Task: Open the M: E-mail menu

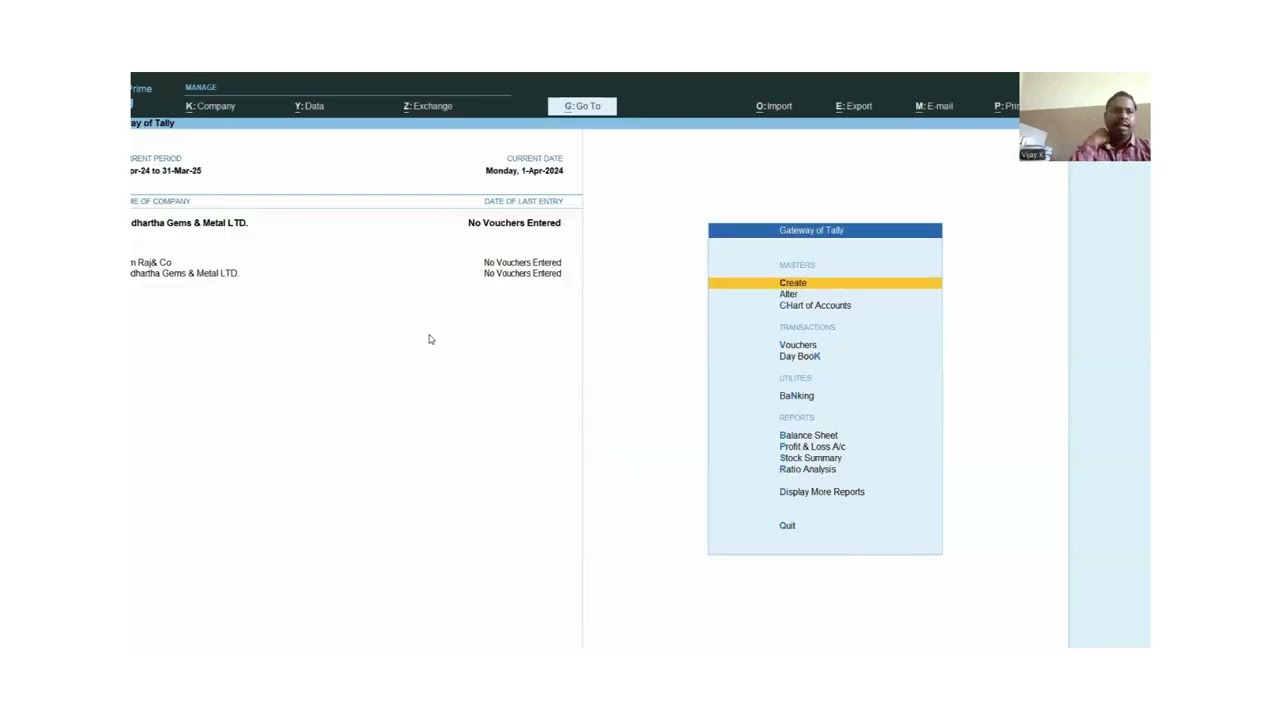Action: (x=934, y=106)
